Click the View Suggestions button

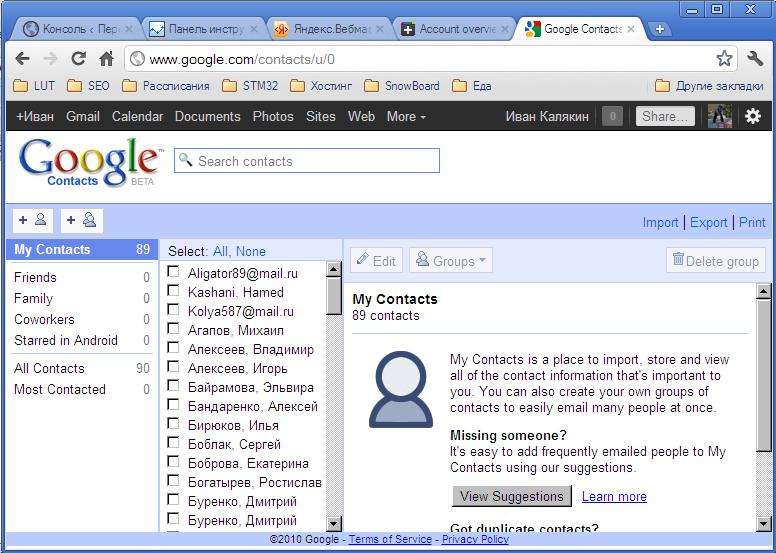pyautogui.click(x=512, y=496)
